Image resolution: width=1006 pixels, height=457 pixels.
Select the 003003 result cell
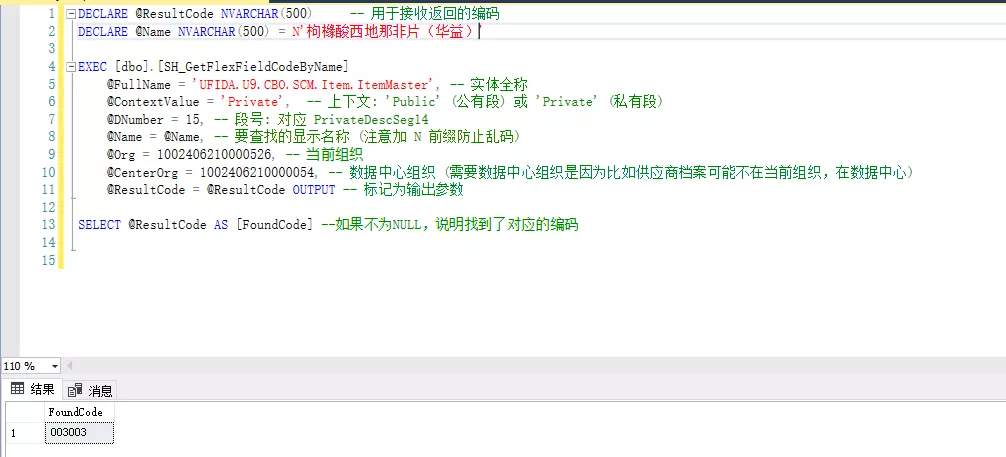pyautogui.click(x=79, y=432)
